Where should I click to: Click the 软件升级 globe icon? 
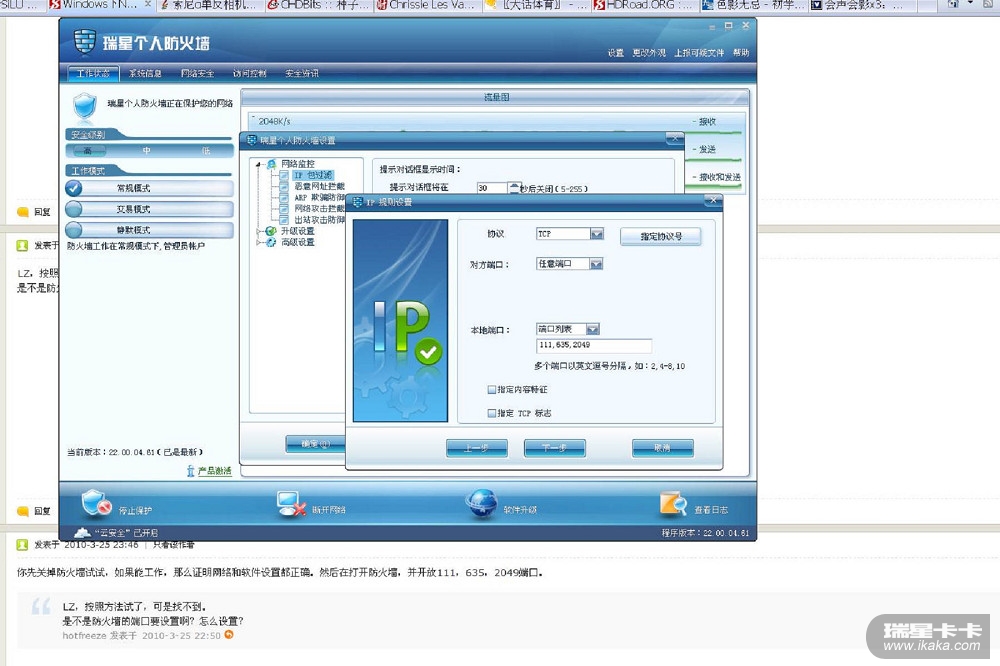(481, 503)
